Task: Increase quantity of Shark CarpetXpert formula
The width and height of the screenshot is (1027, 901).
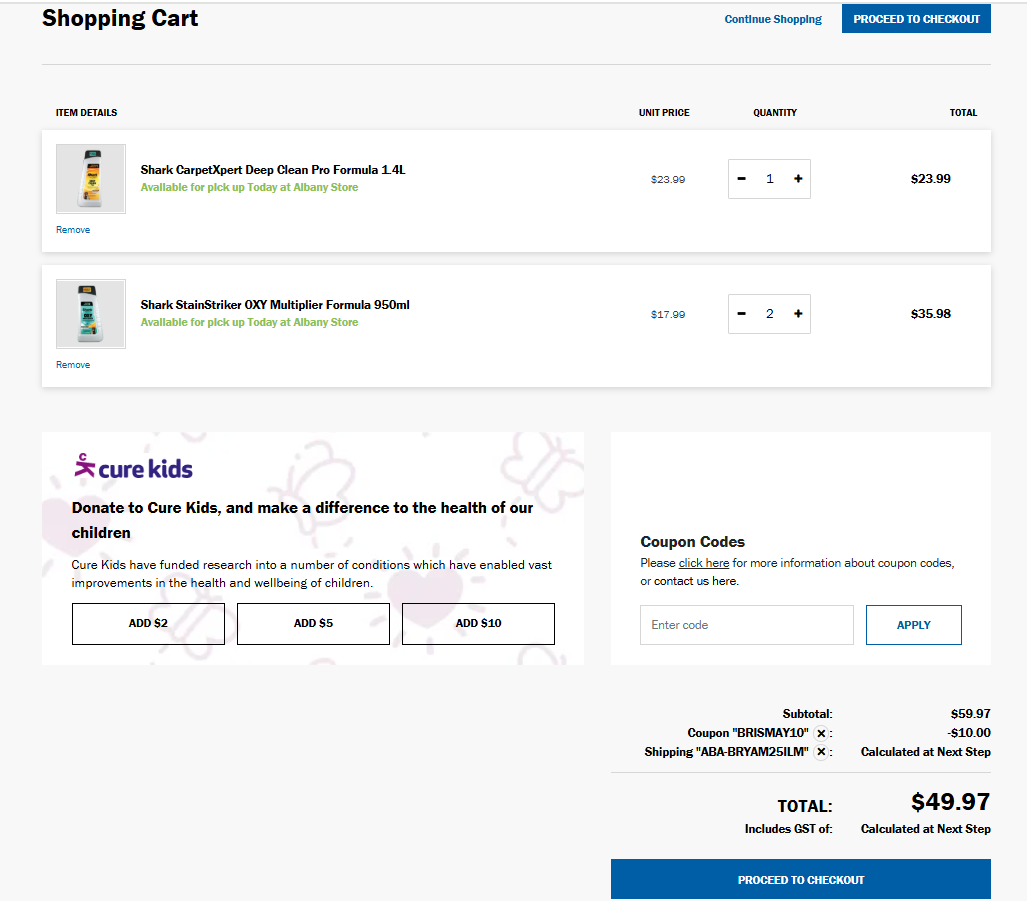Action: pos(798,179)
